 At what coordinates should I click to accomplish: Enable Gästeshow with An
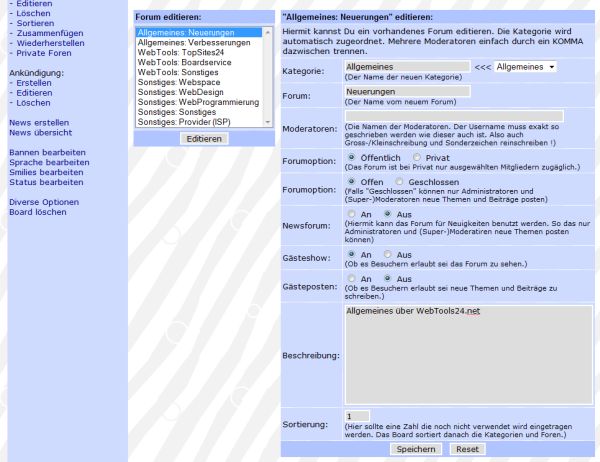click(351, 254)
